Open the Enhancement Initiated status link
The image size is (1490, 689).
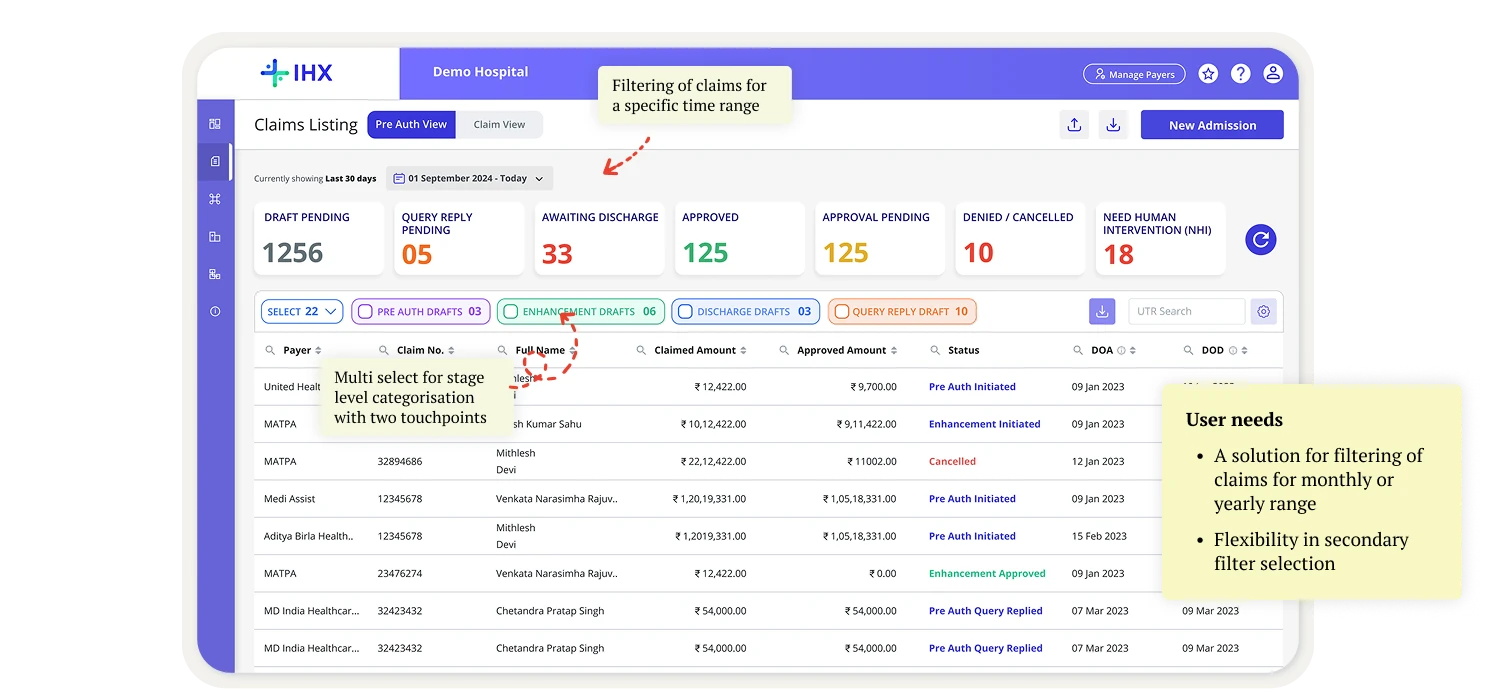[x=984, y=424]
